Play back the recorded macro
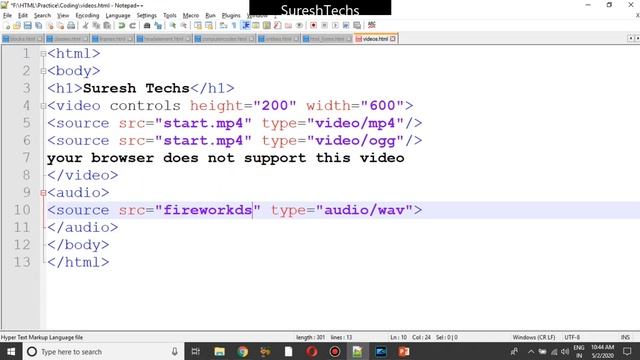The image size is (640, 360). tap(335, 26)
